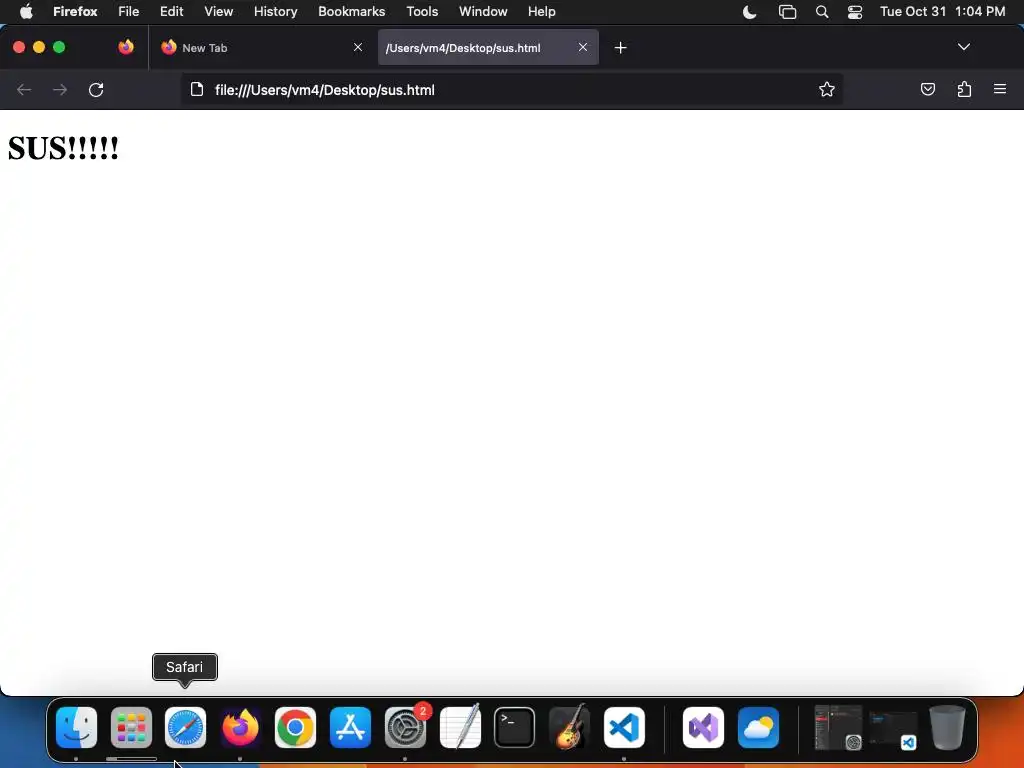Launch Safari from the Dock
The image size is (1024, 768).
click(x=185, y=727)
